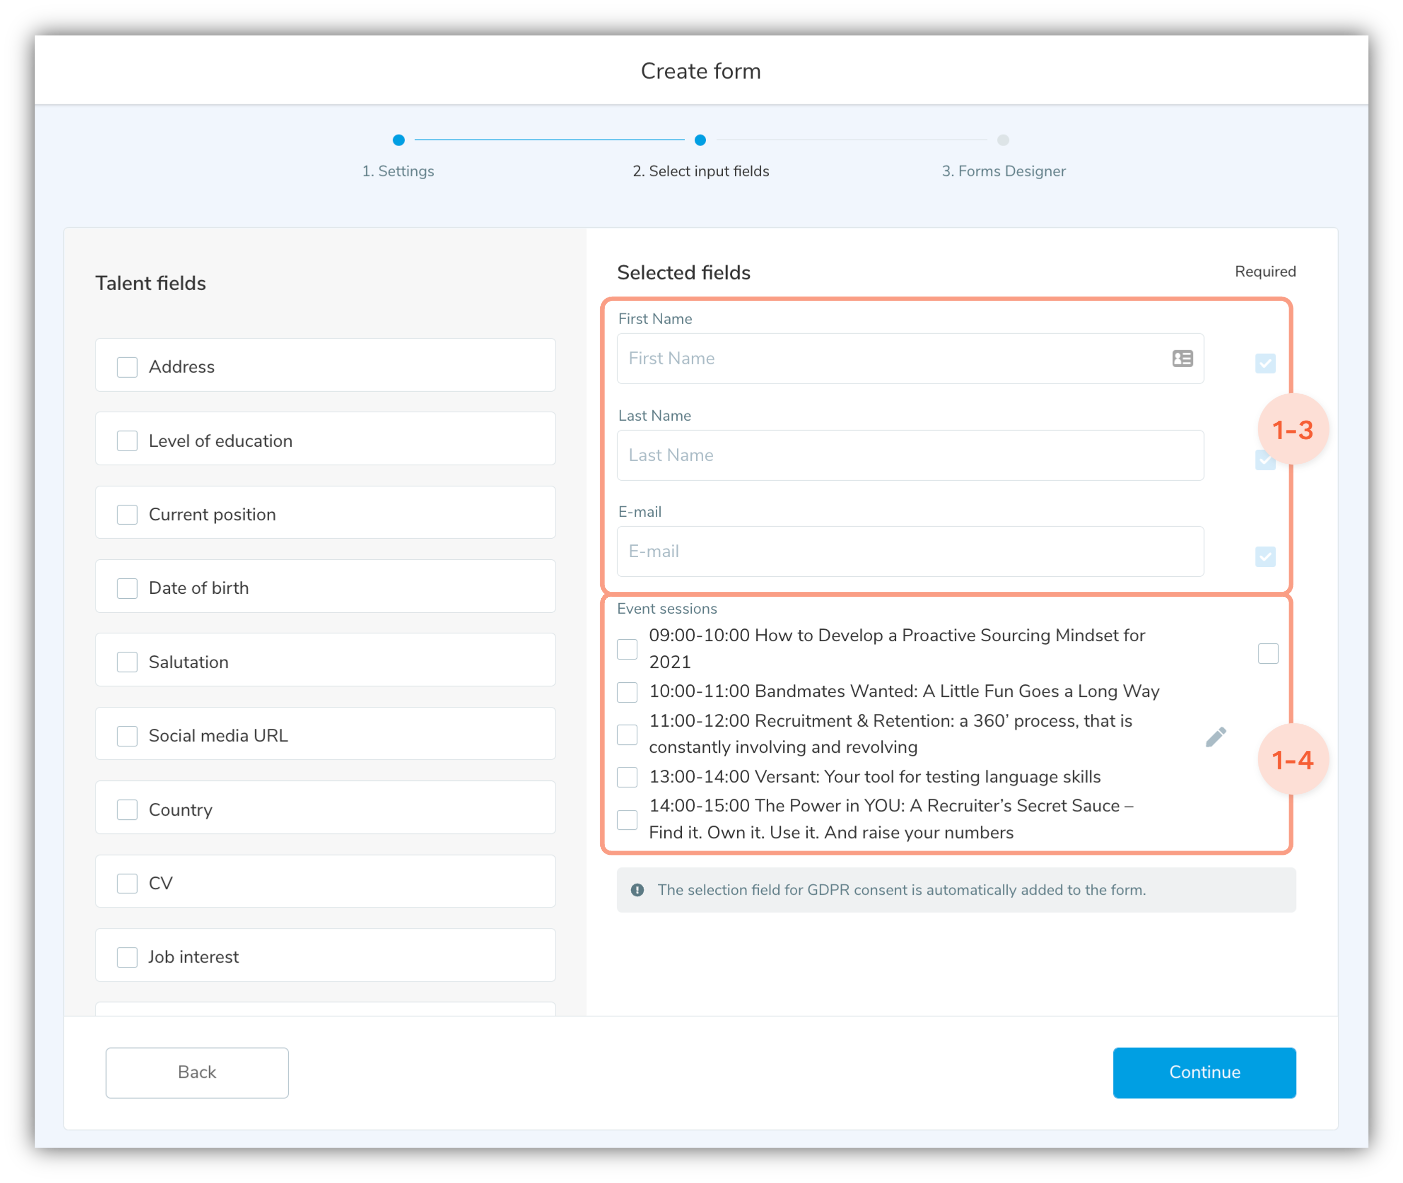1403x1183 pixels.
Task: Click the contact card icon in First Name field
Action: pos(1182,359)
